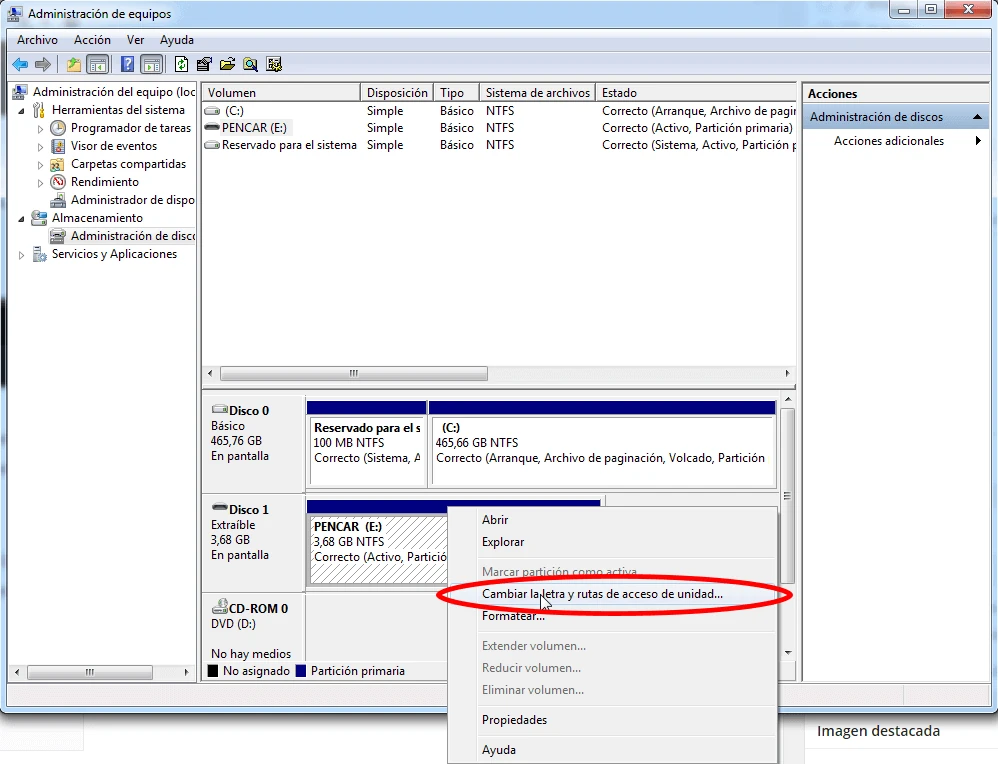Click the gray Forward arrow toolbar icon
The image size is (998, 764).
[x=43, y=64]
